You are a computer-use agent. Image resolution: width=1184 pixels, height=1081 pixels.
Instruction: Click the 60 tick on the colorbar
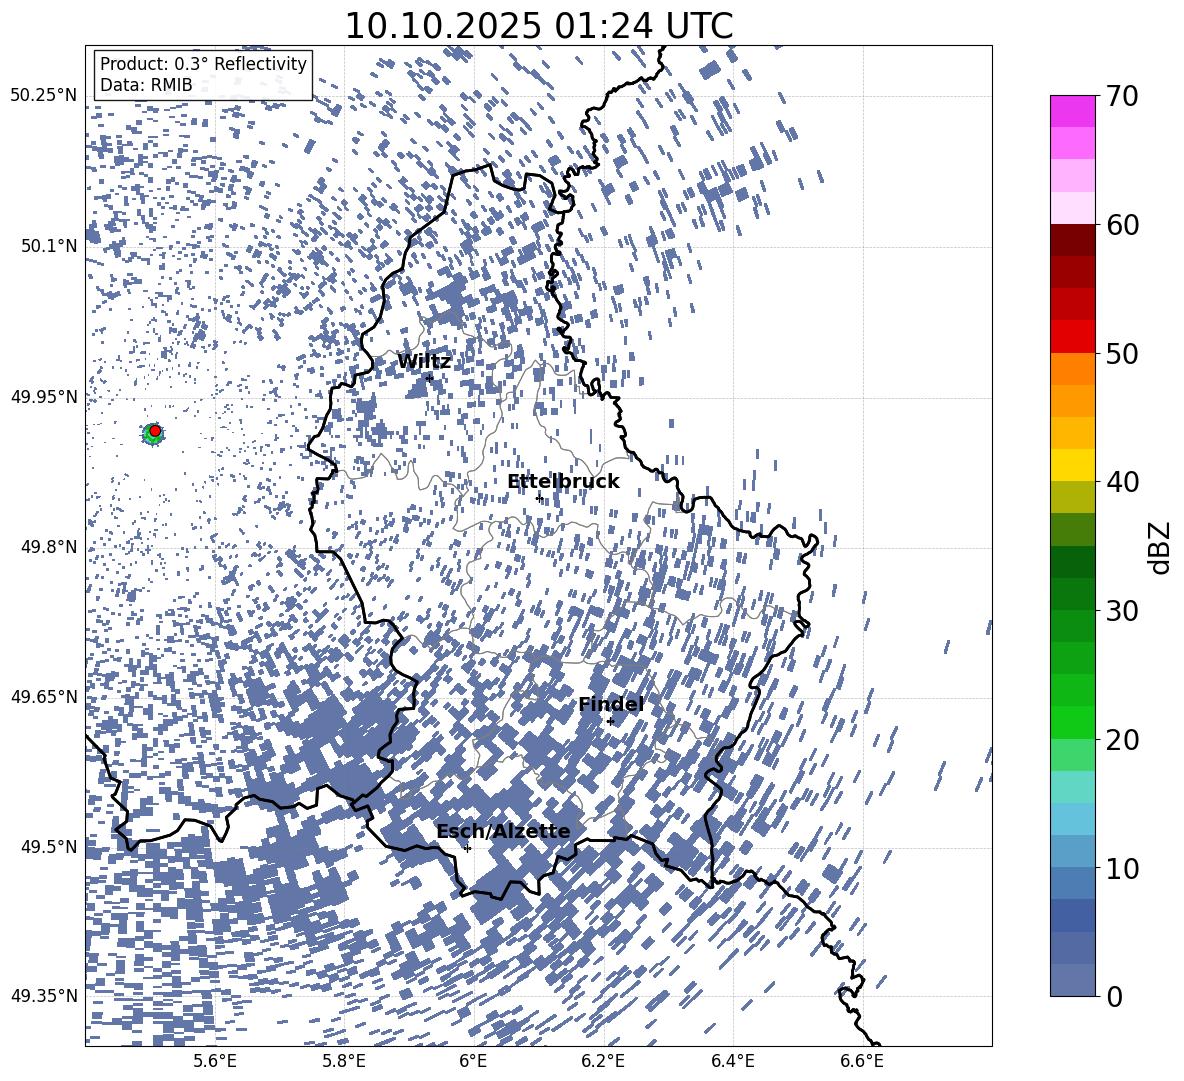1122,225
